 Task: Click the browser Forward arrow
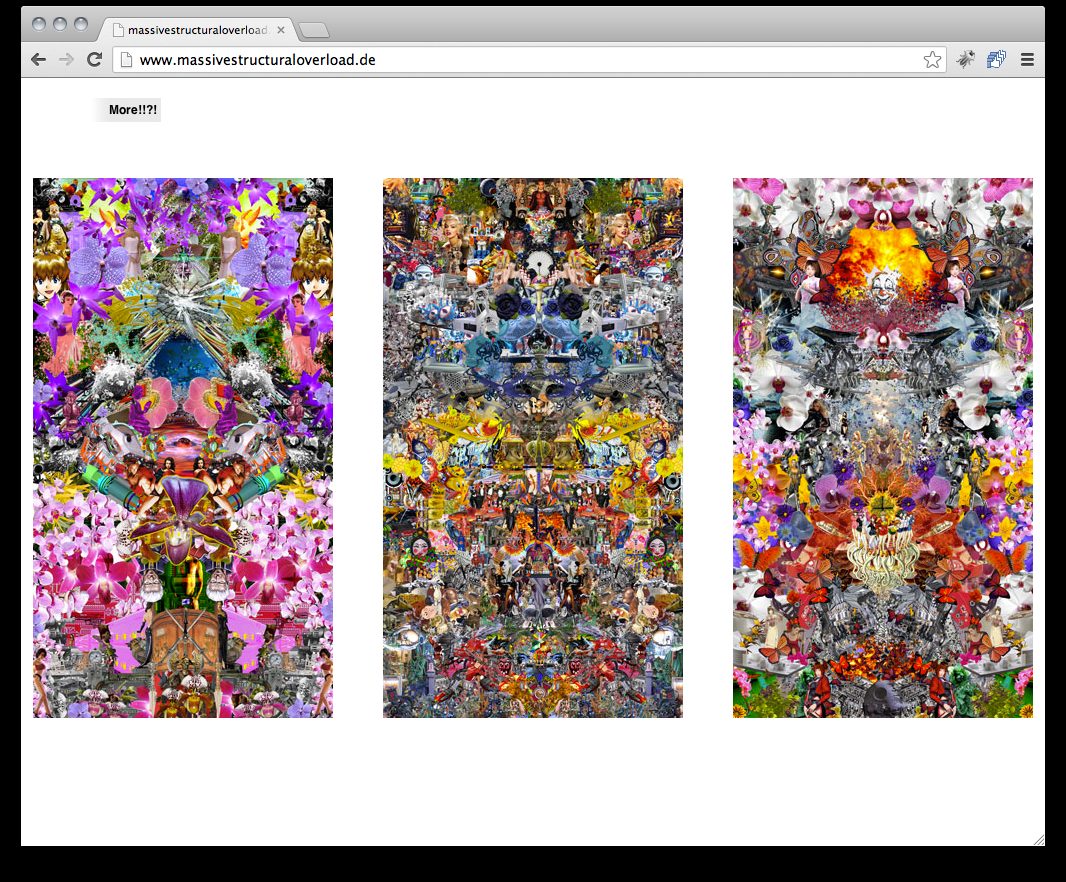tap(67, 60)
